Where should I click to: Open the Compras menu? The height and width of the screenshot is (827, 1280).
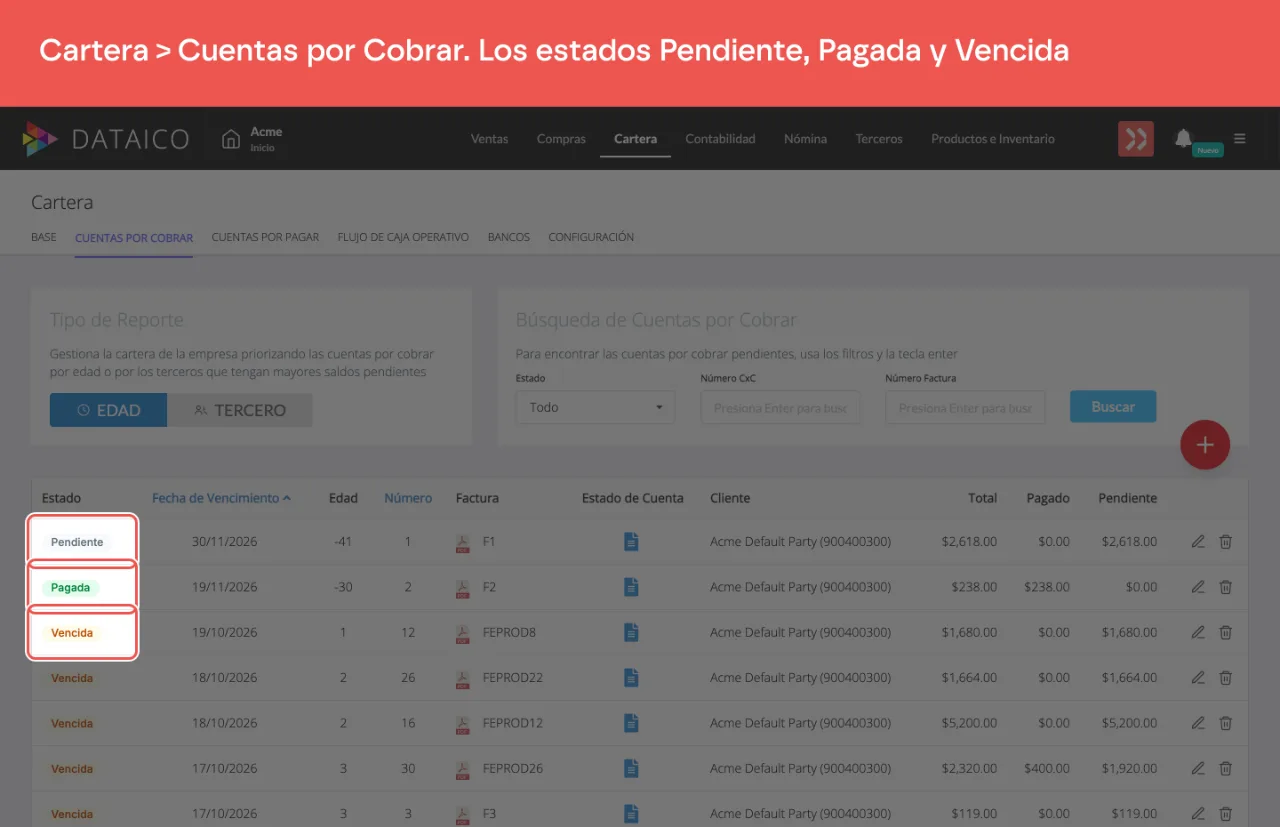click(x=561, y=139)
